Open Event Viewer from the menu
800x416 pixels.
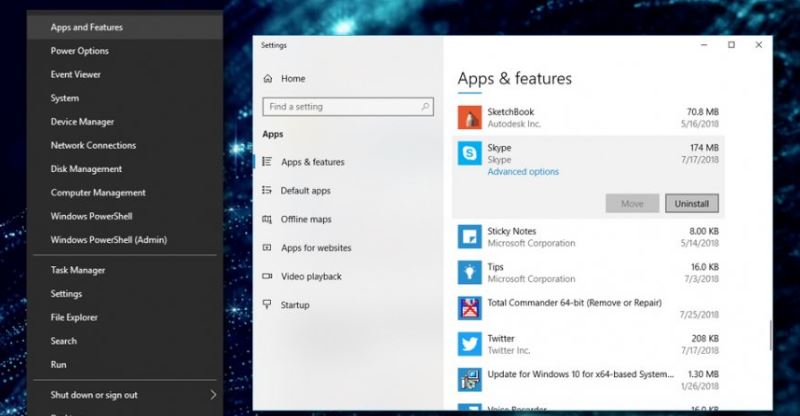125,75
